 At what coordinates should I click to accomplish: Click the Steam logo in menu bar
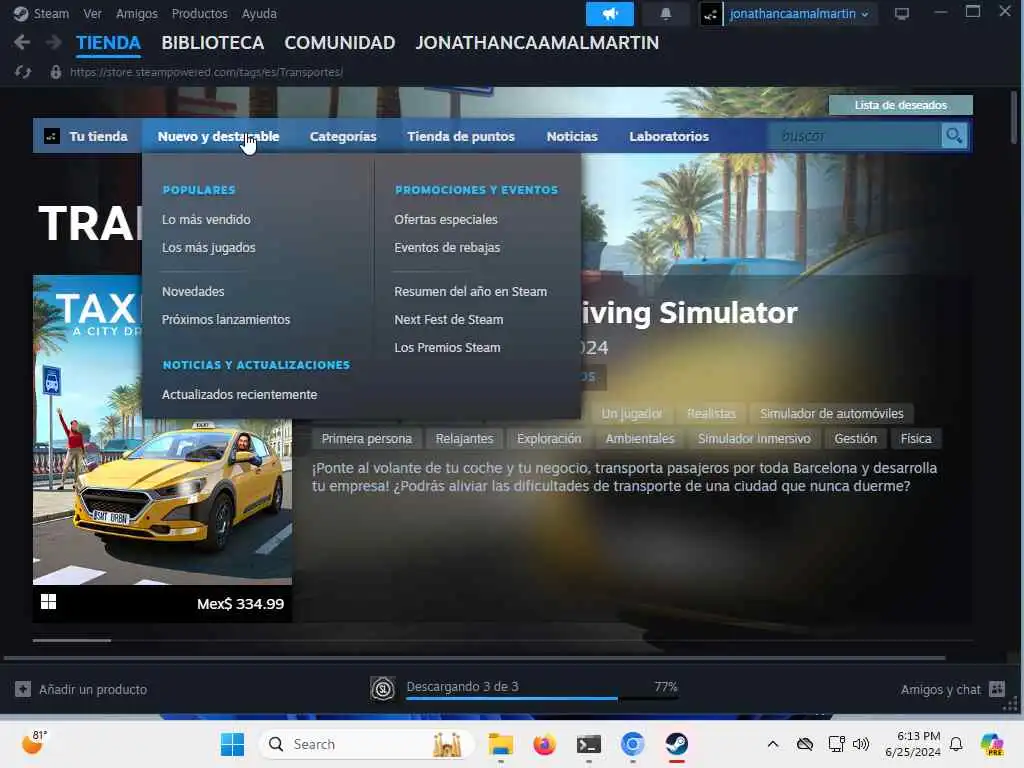(x=21, y=14)
